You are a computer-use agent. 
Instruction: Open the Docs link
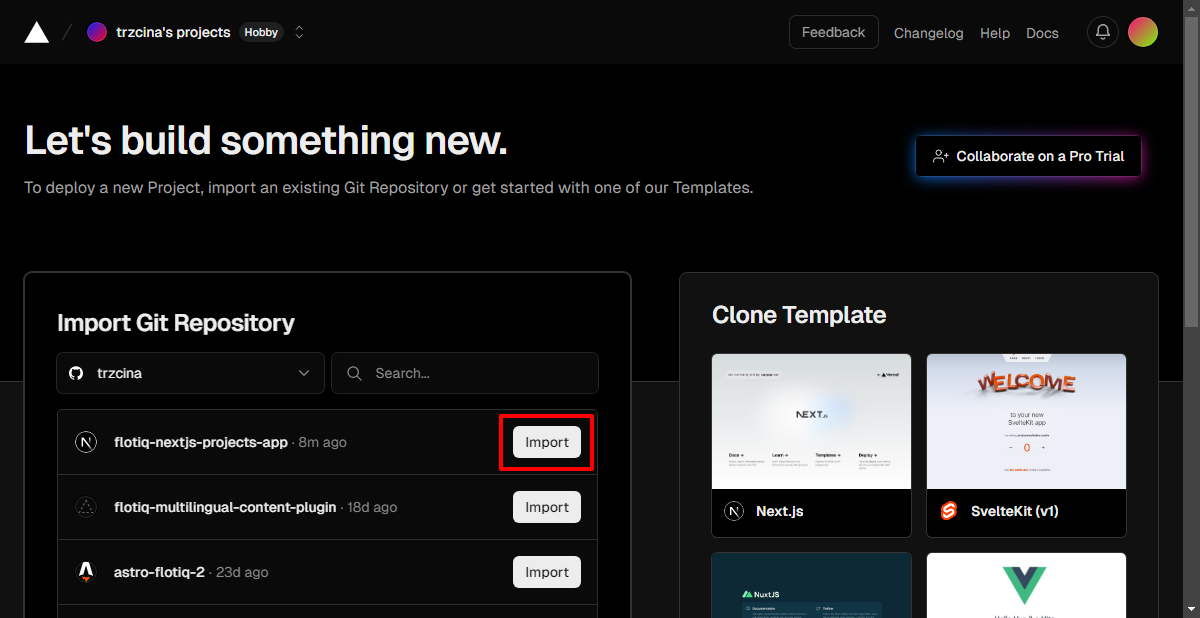(1042, 33)
